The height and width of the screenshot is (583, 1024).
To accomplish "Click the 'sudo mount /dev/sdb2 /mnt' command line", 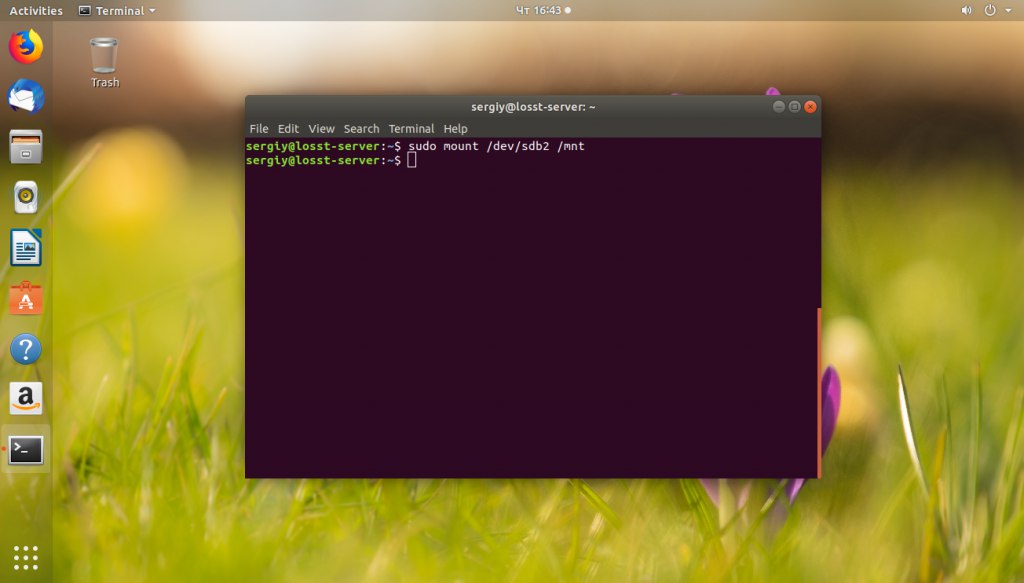I will point(496,146).
